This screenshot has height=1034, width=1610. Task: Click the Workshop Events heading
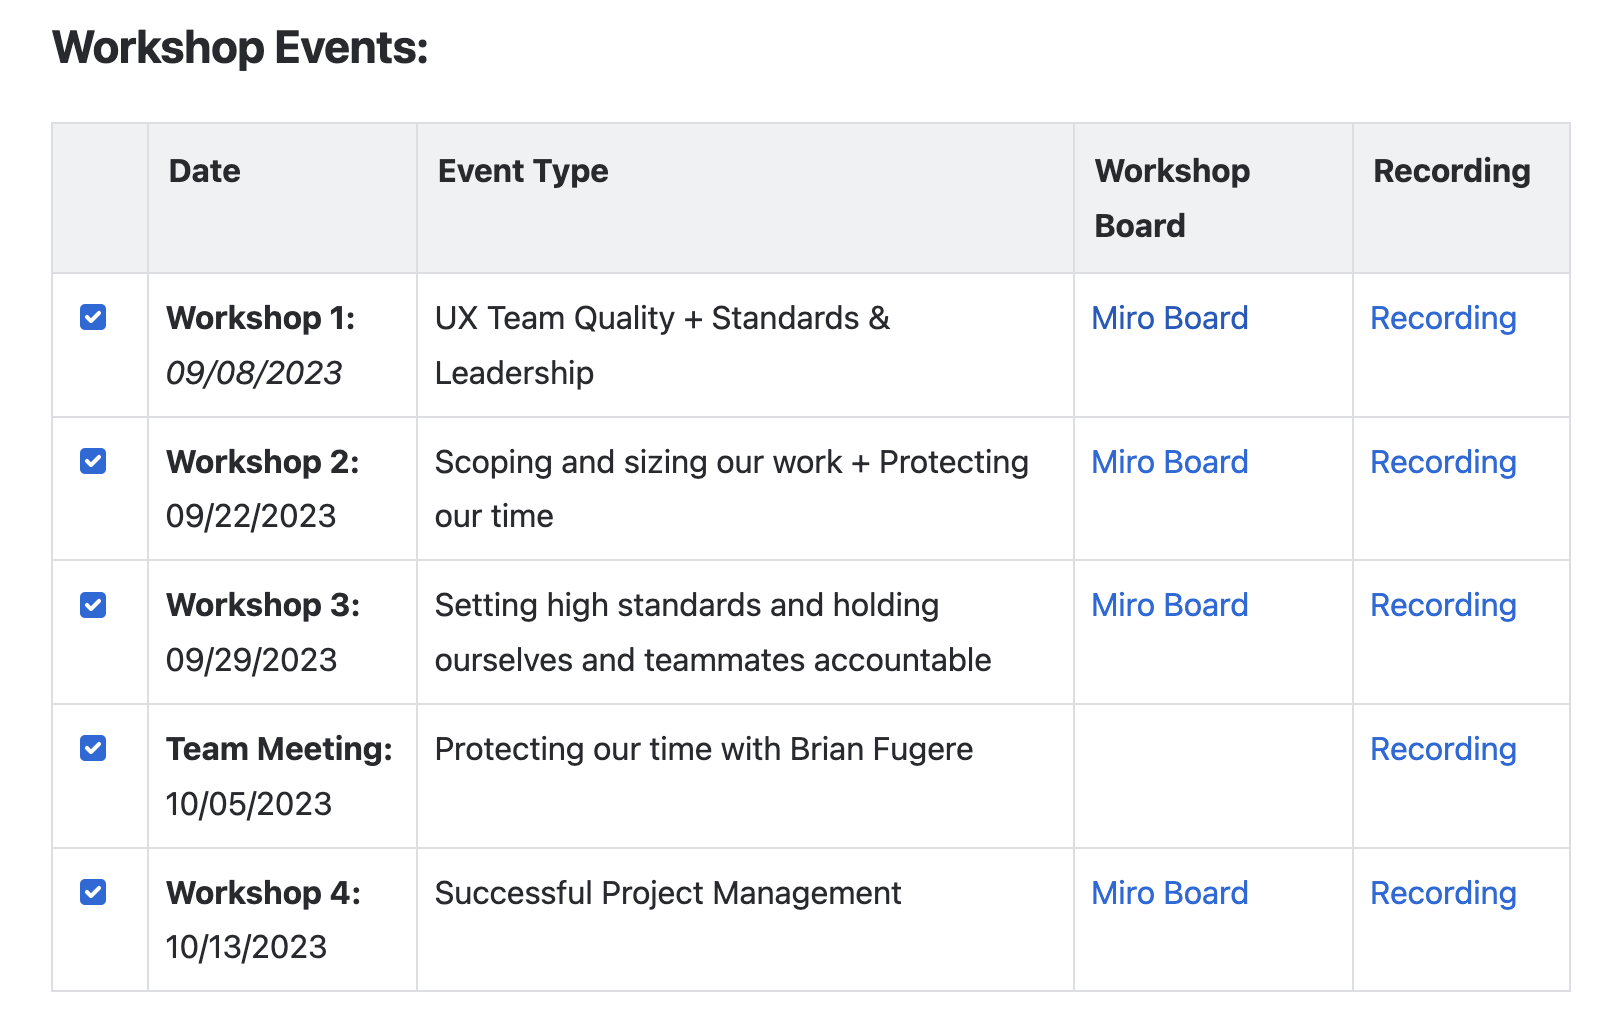pos(240,48)
